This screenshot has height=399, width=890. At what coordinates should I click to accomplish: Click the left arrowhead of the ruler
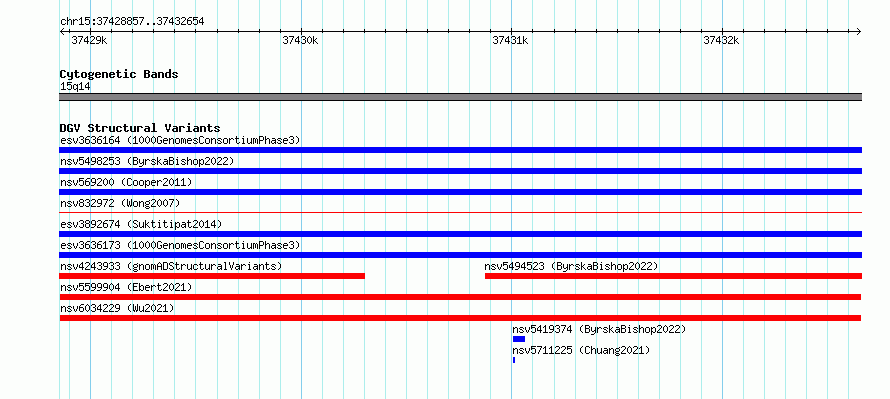[x=62, y=32]
